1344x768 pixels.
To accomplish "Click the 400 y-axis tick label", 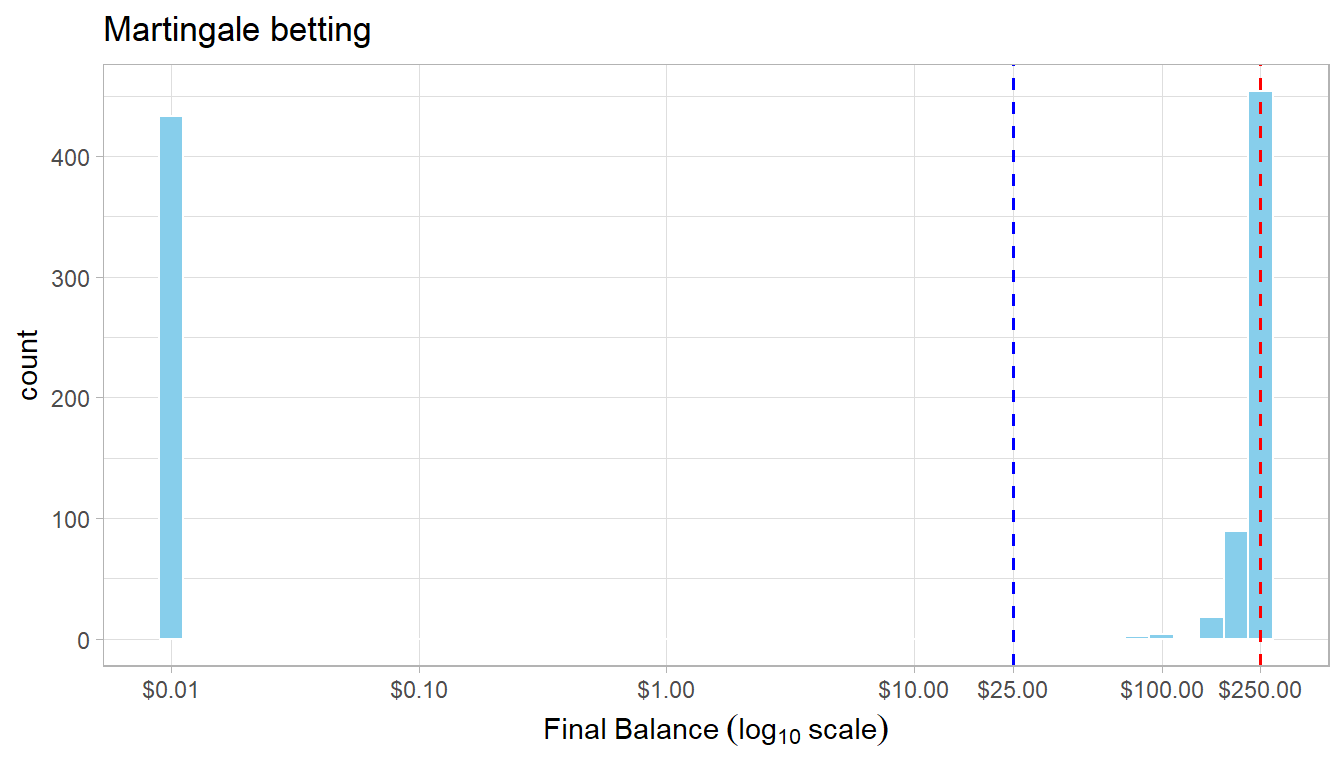I will coord(76,157).
